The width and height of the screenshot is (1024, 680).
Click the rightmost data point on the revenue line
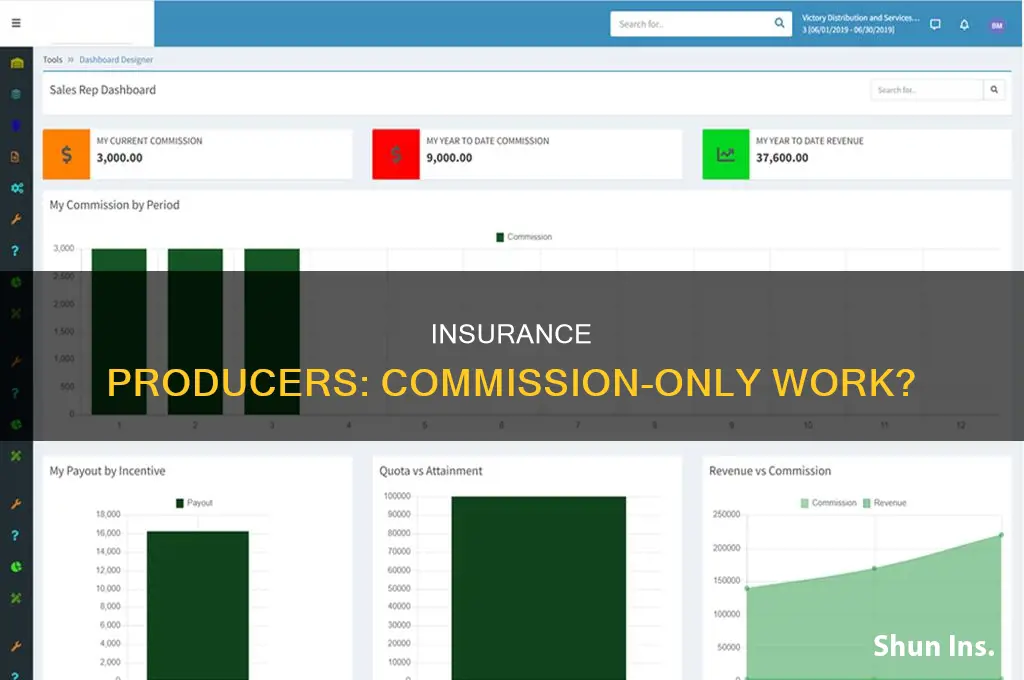[x=1000, y=536]
